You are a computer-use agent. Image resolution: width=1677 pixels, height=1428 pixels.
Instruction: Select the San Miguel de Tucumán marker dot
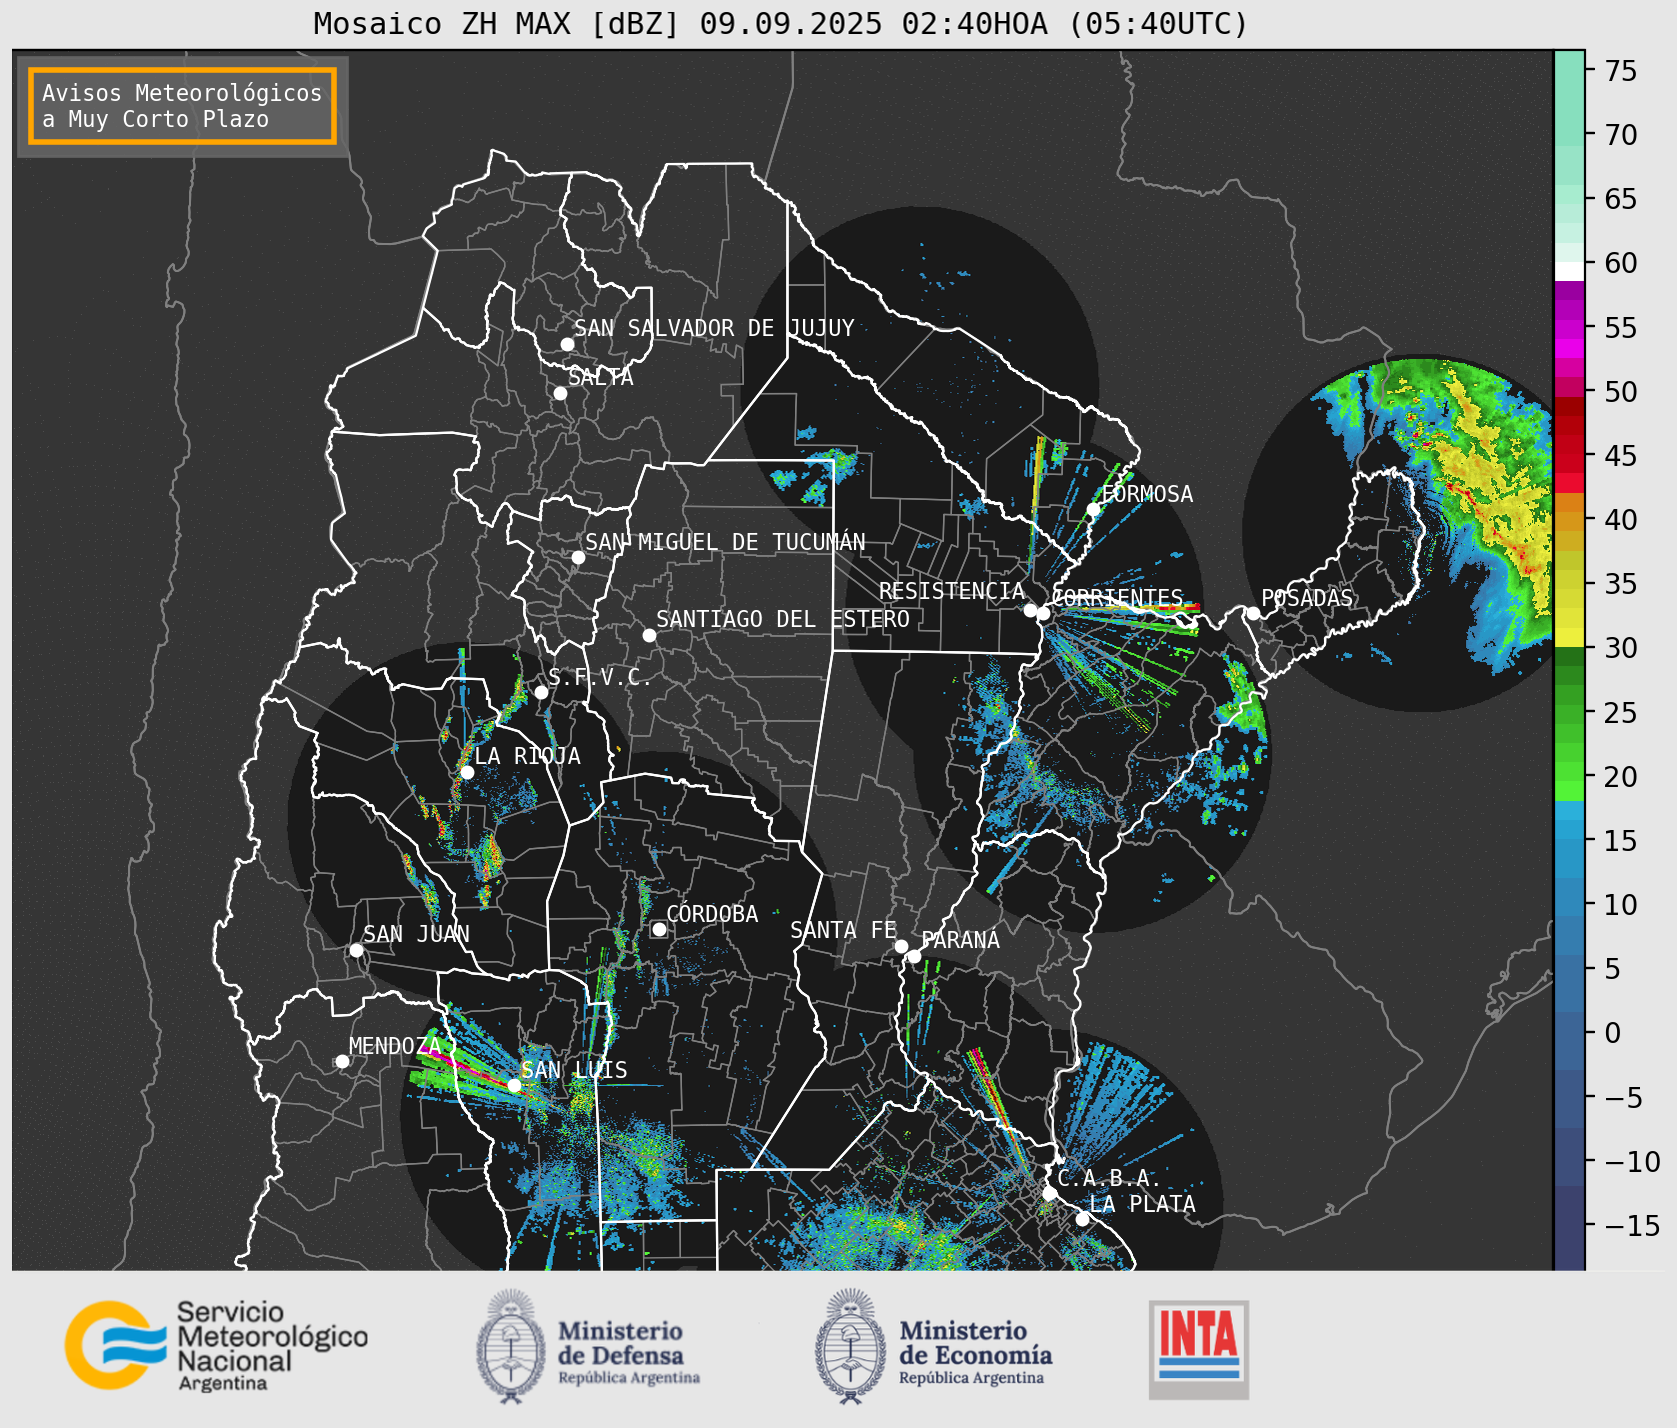578,557
